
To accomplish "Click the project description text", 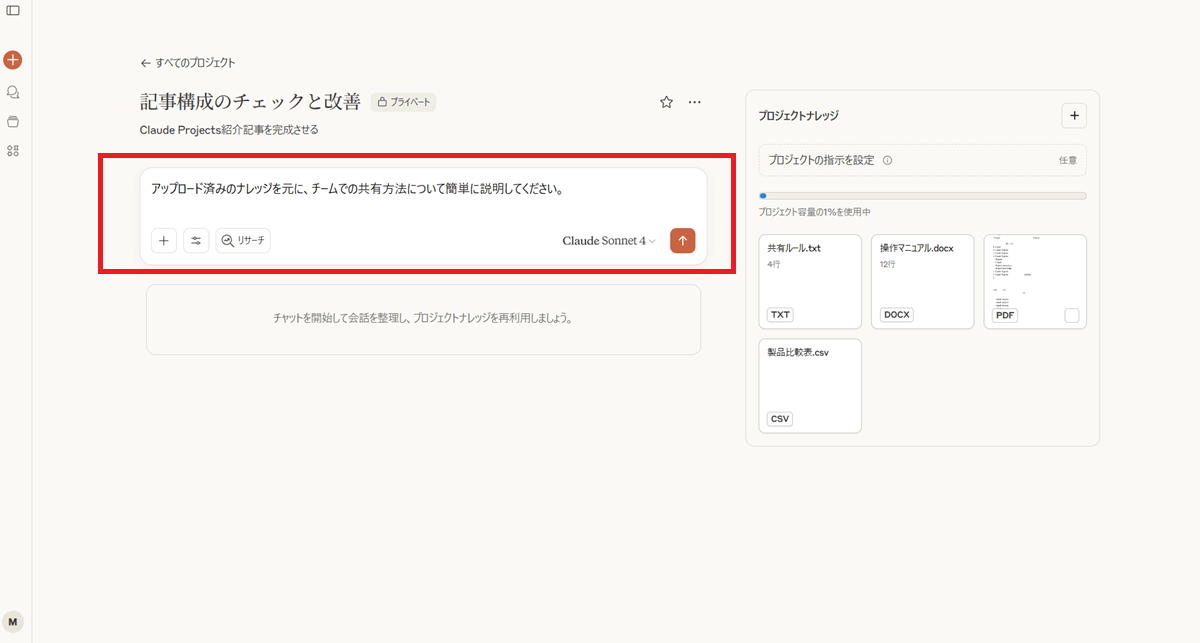I will 229,130.
